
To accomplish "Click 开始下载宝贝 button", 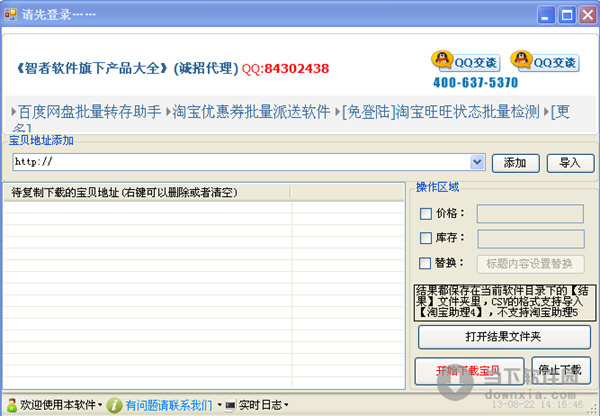I will 469,371.
